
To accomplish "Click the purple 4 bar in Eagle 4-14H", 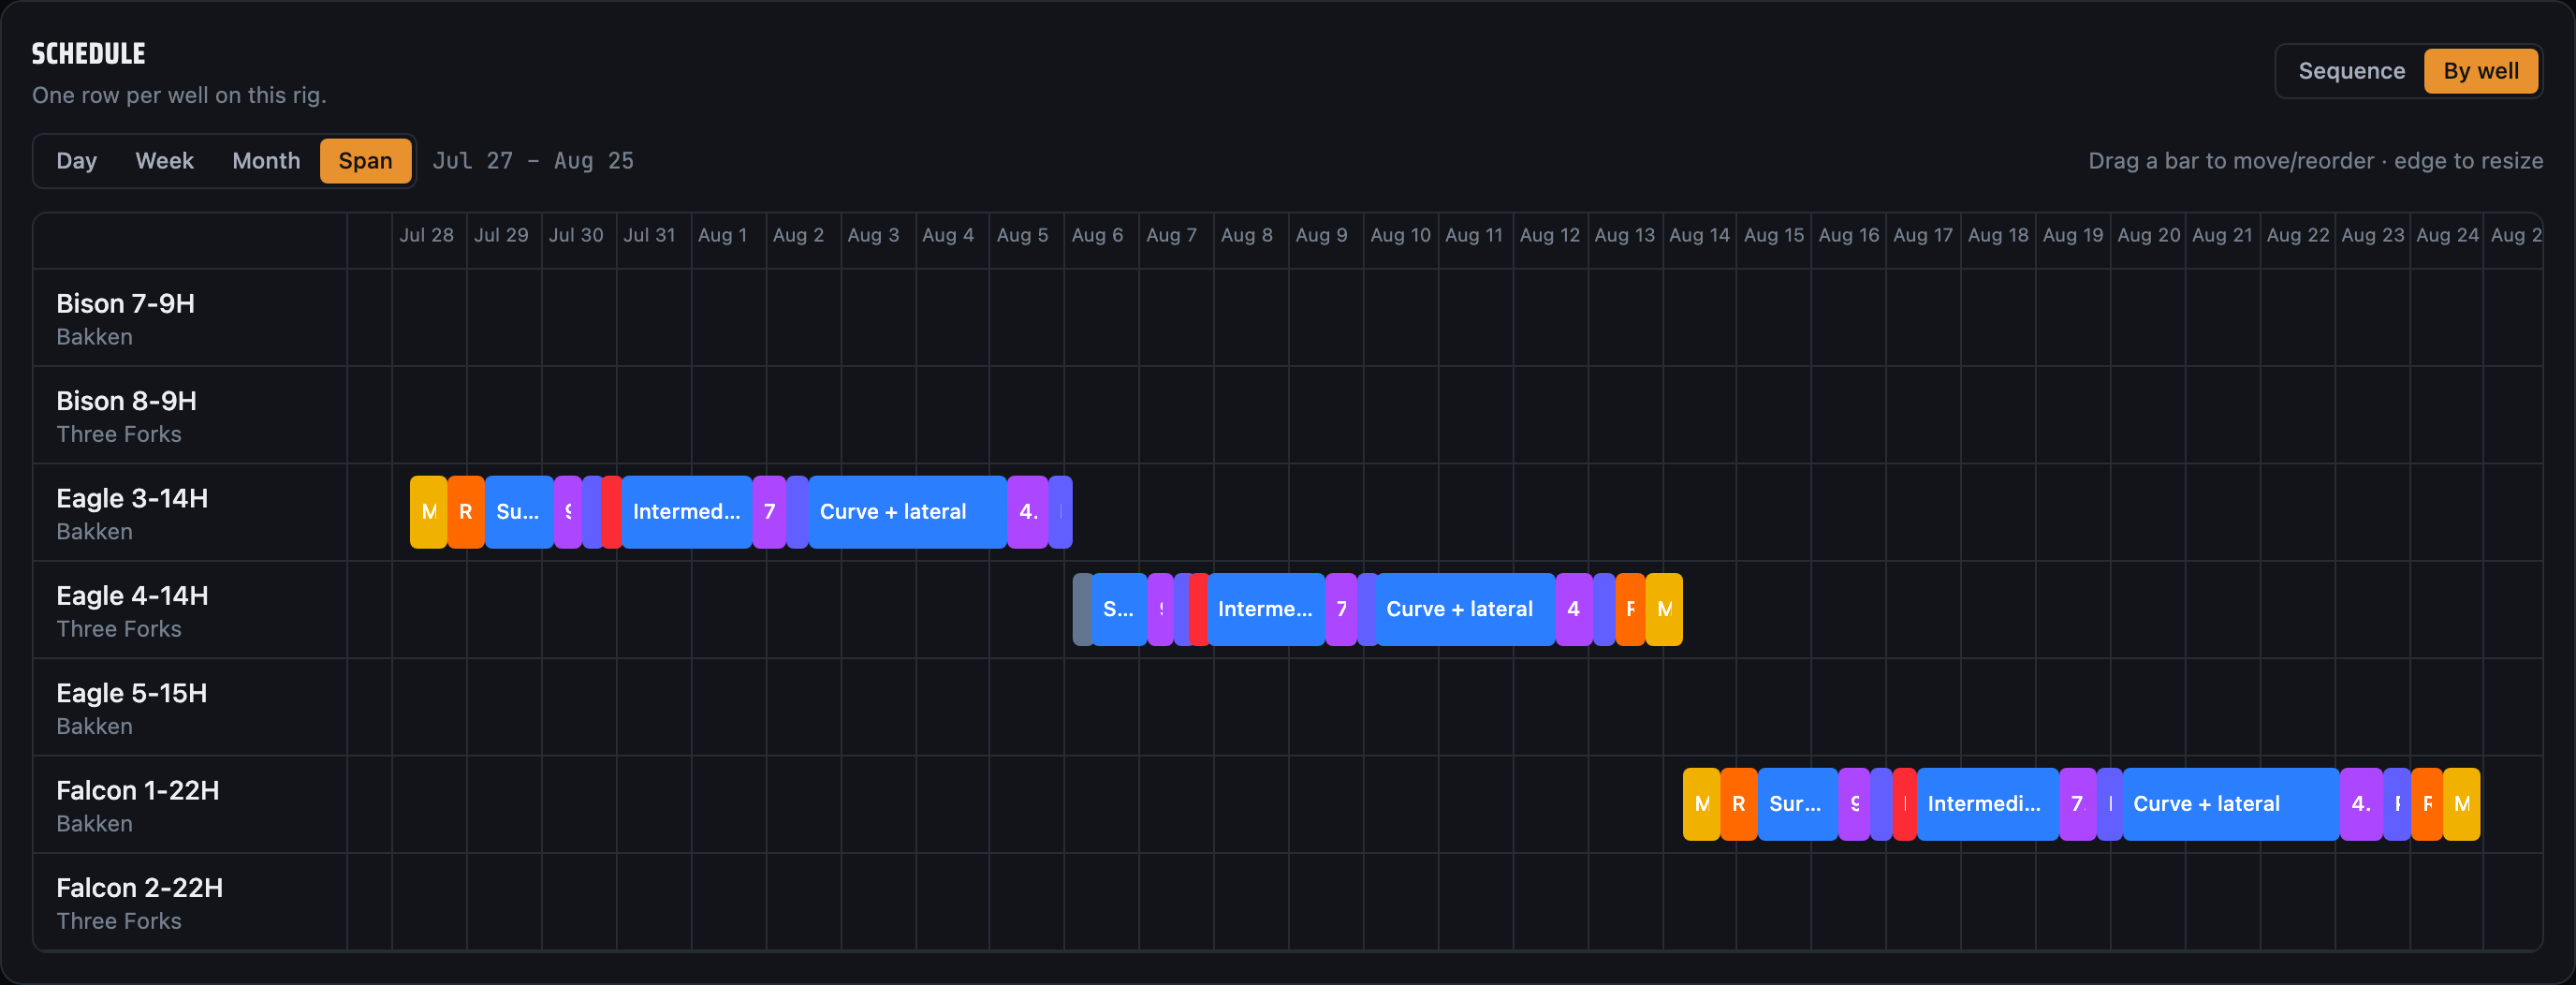I will tap(1574, 610).
